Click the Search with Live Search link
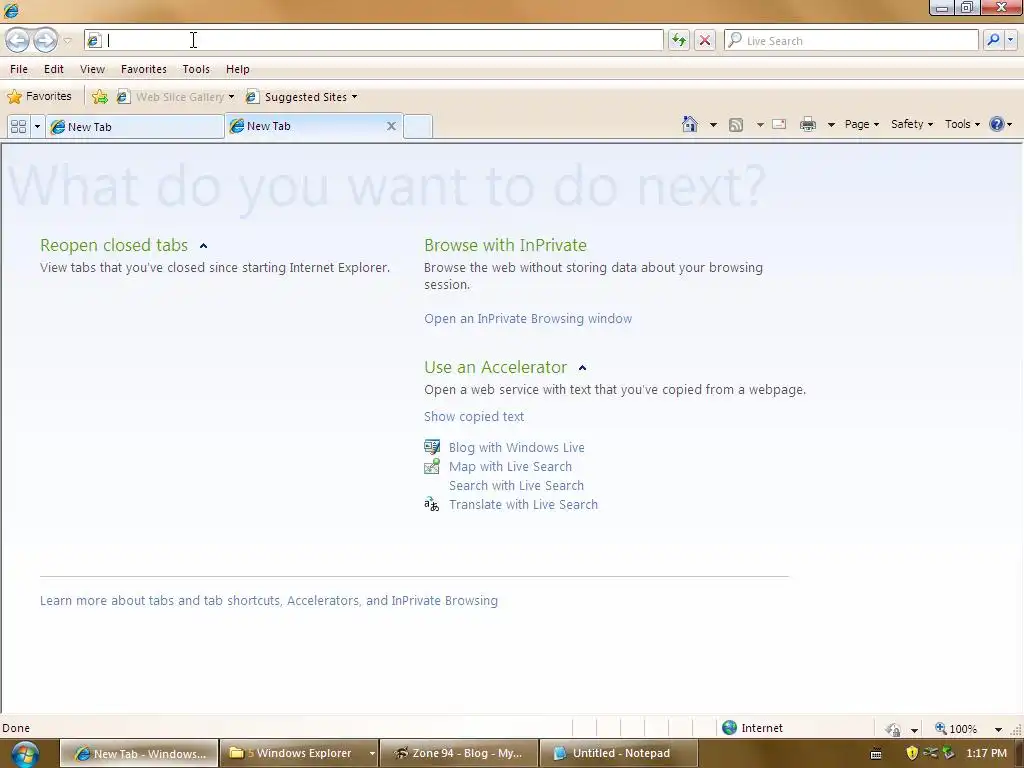The height and width of the screenshot is (768, 1024). coord(516,486)
